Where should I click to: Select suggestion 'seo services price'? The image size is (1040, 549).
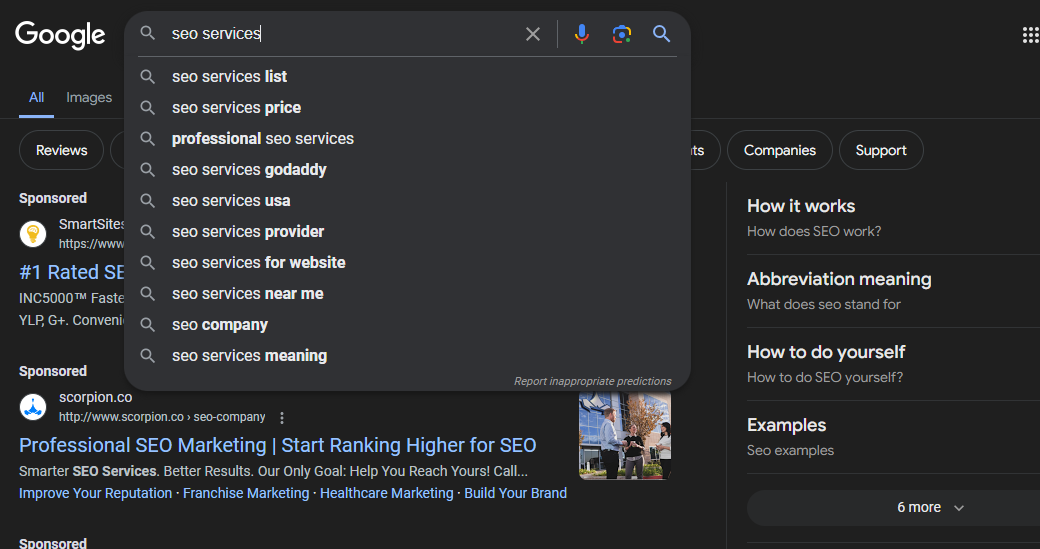pyautogui.click(x=407, y=107)
